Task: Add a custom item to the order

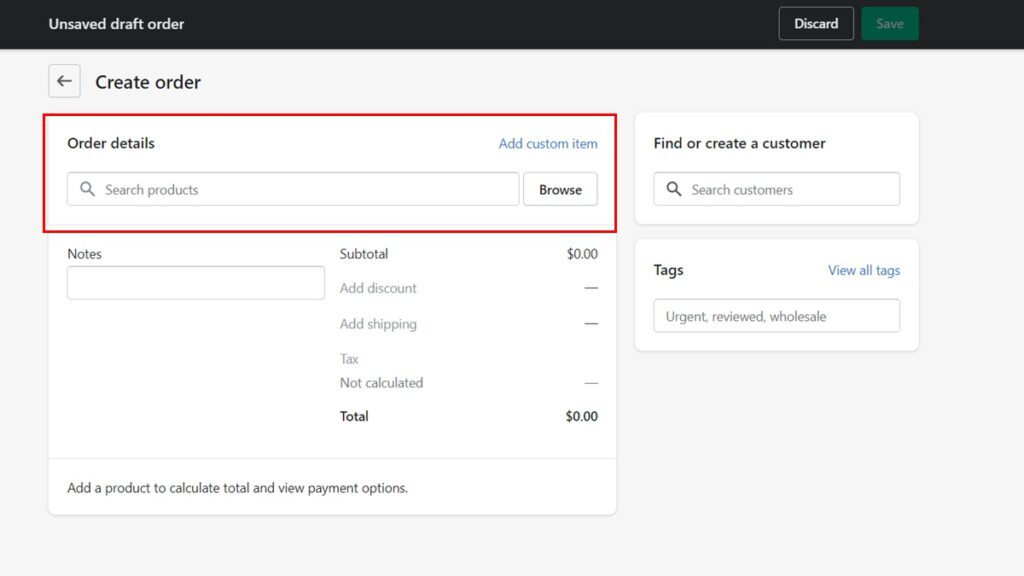Action: pos(548,143)
